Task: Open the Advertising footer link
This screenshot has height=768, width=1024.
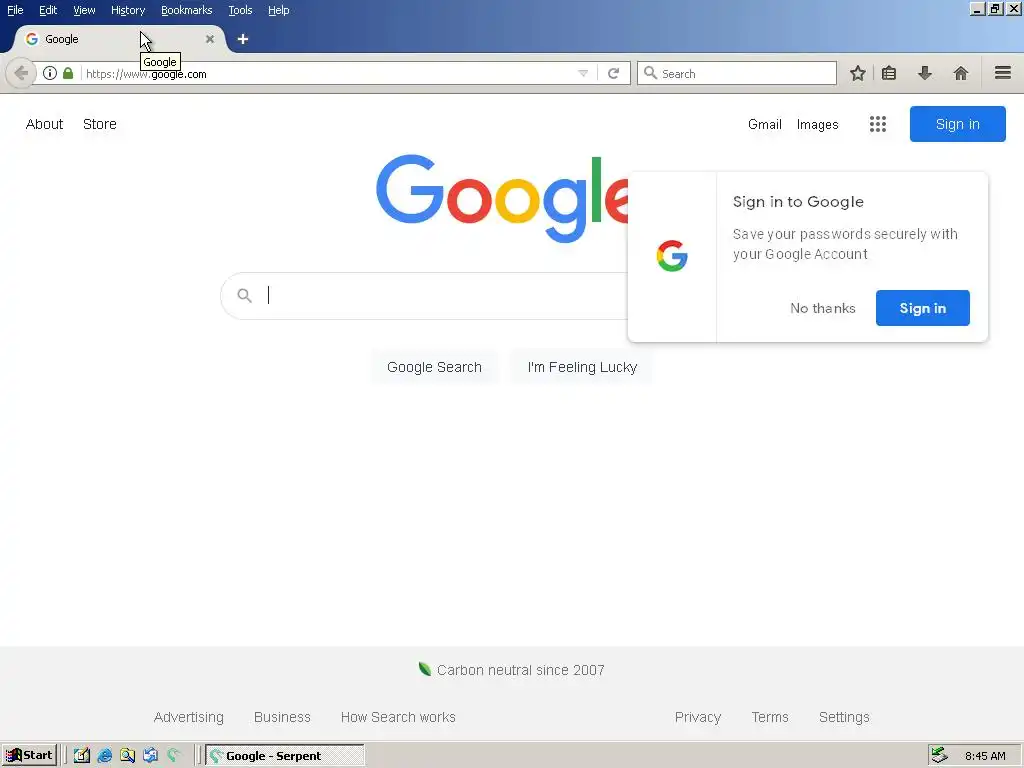Action: coord(189,717)
